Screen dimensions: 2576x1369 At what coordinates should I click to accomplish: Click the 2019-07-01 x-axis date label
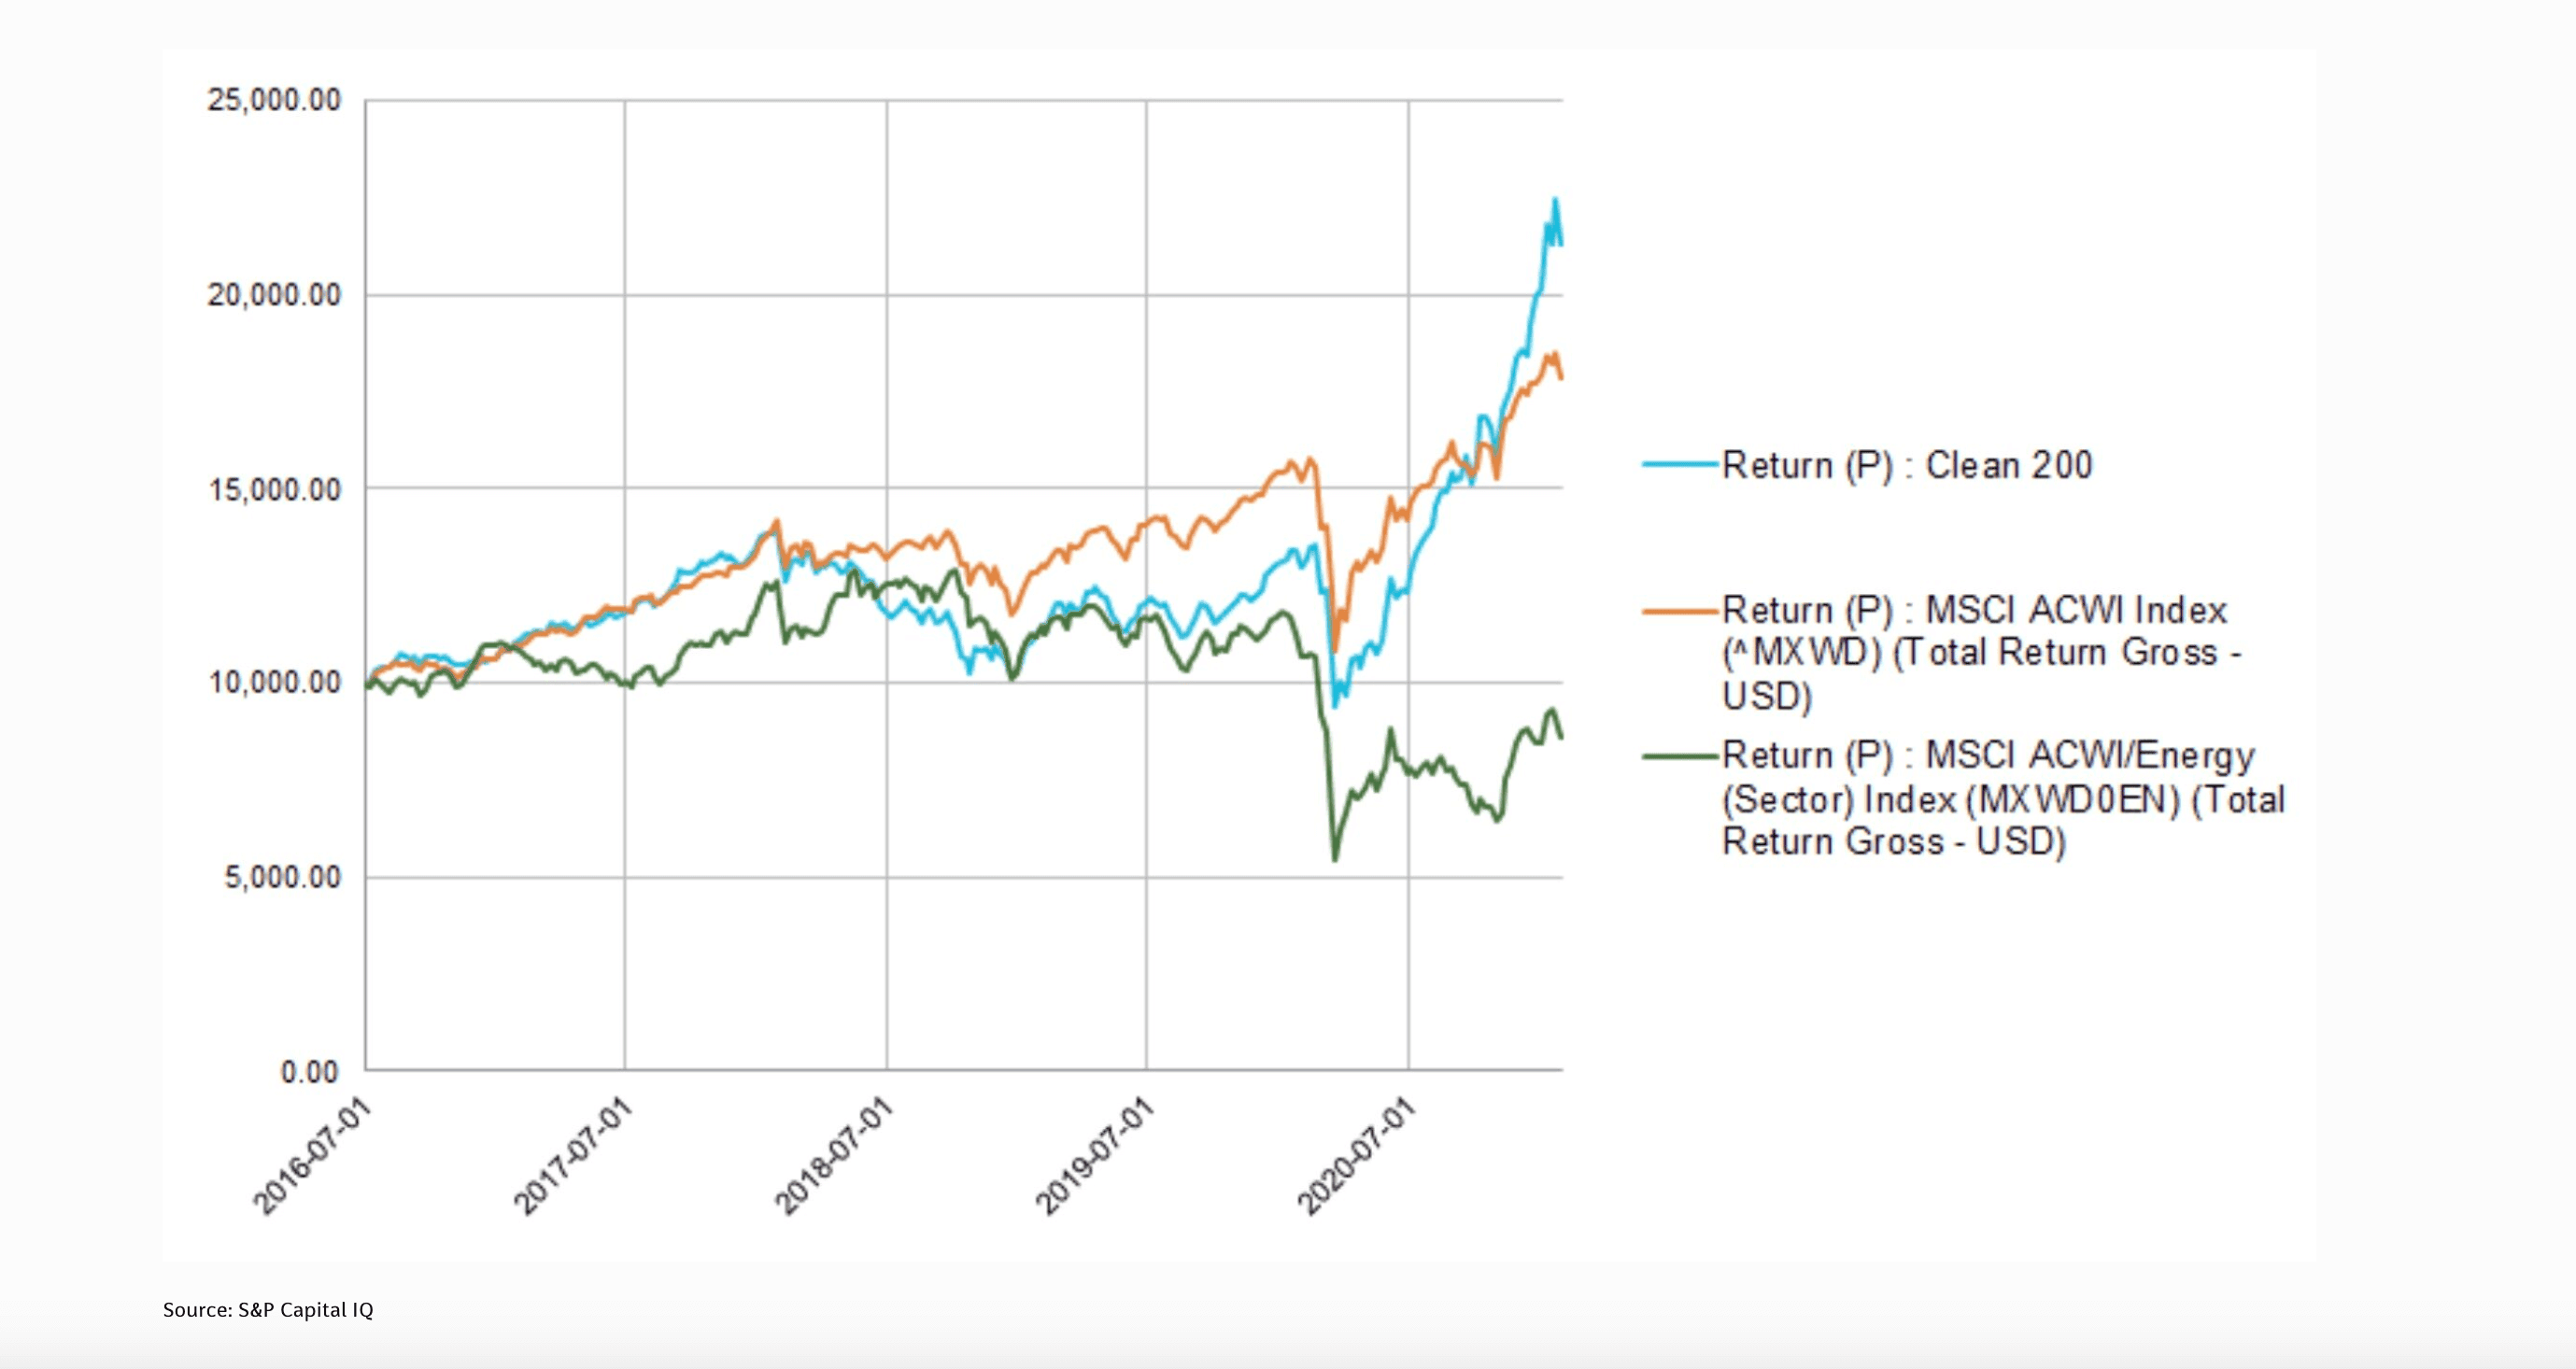coord(1094,1156)
